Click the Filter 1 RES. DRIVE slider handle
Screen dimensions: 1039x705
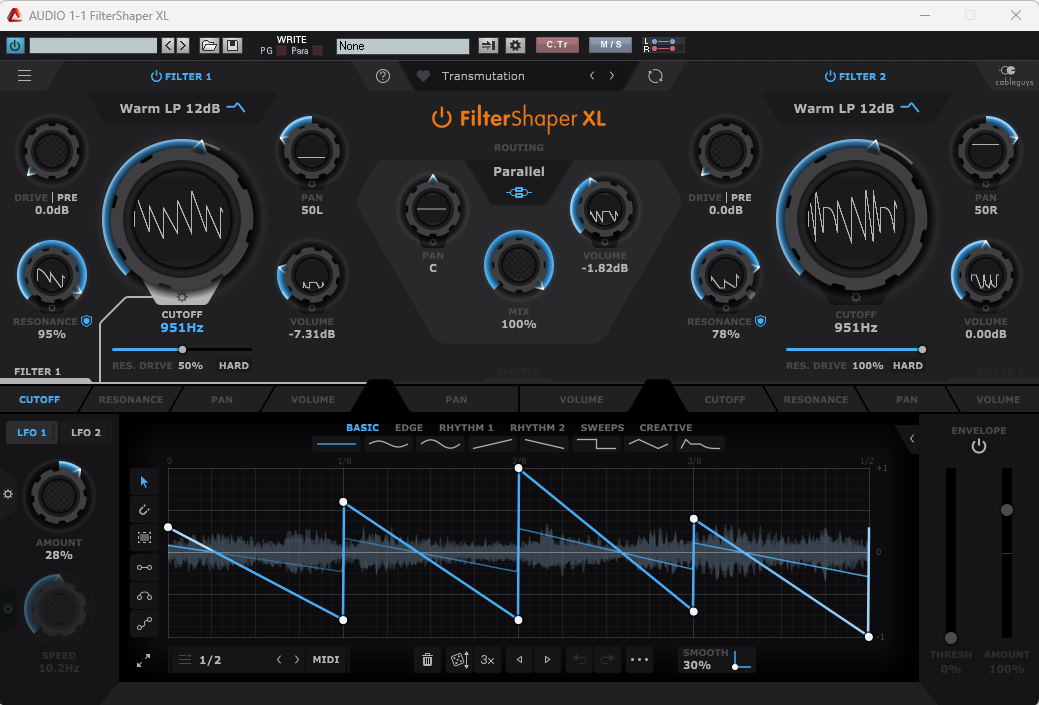[182, 349]
